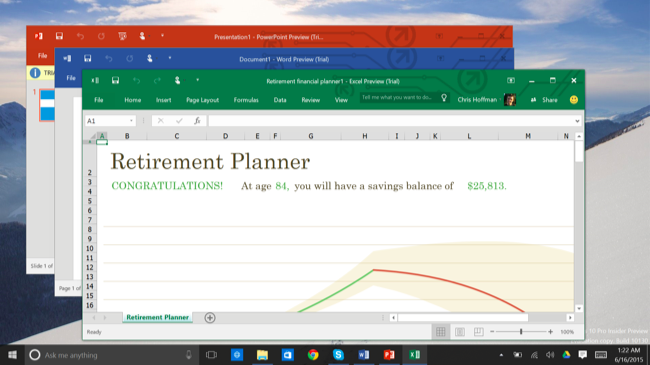This screenshot has height=365, width=650.
Task: Open File menu in PowerPoint window
Action: [x=42, y=56]
